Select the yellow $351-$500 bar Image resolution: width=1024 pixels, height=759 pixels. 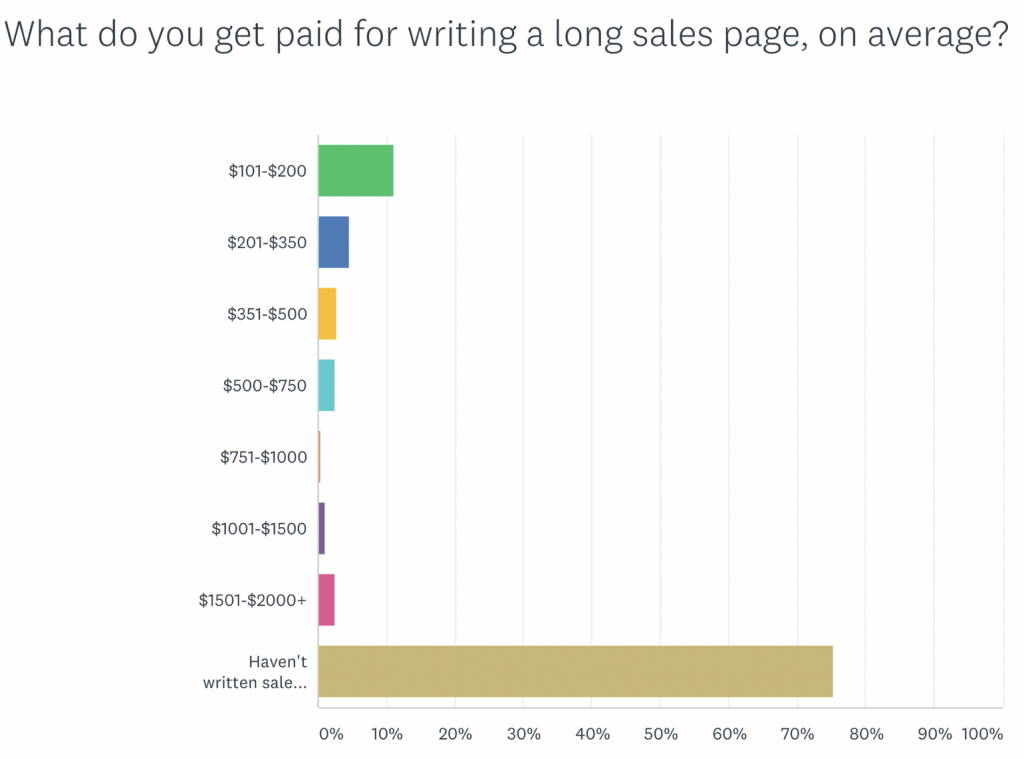tap(328, 313)
